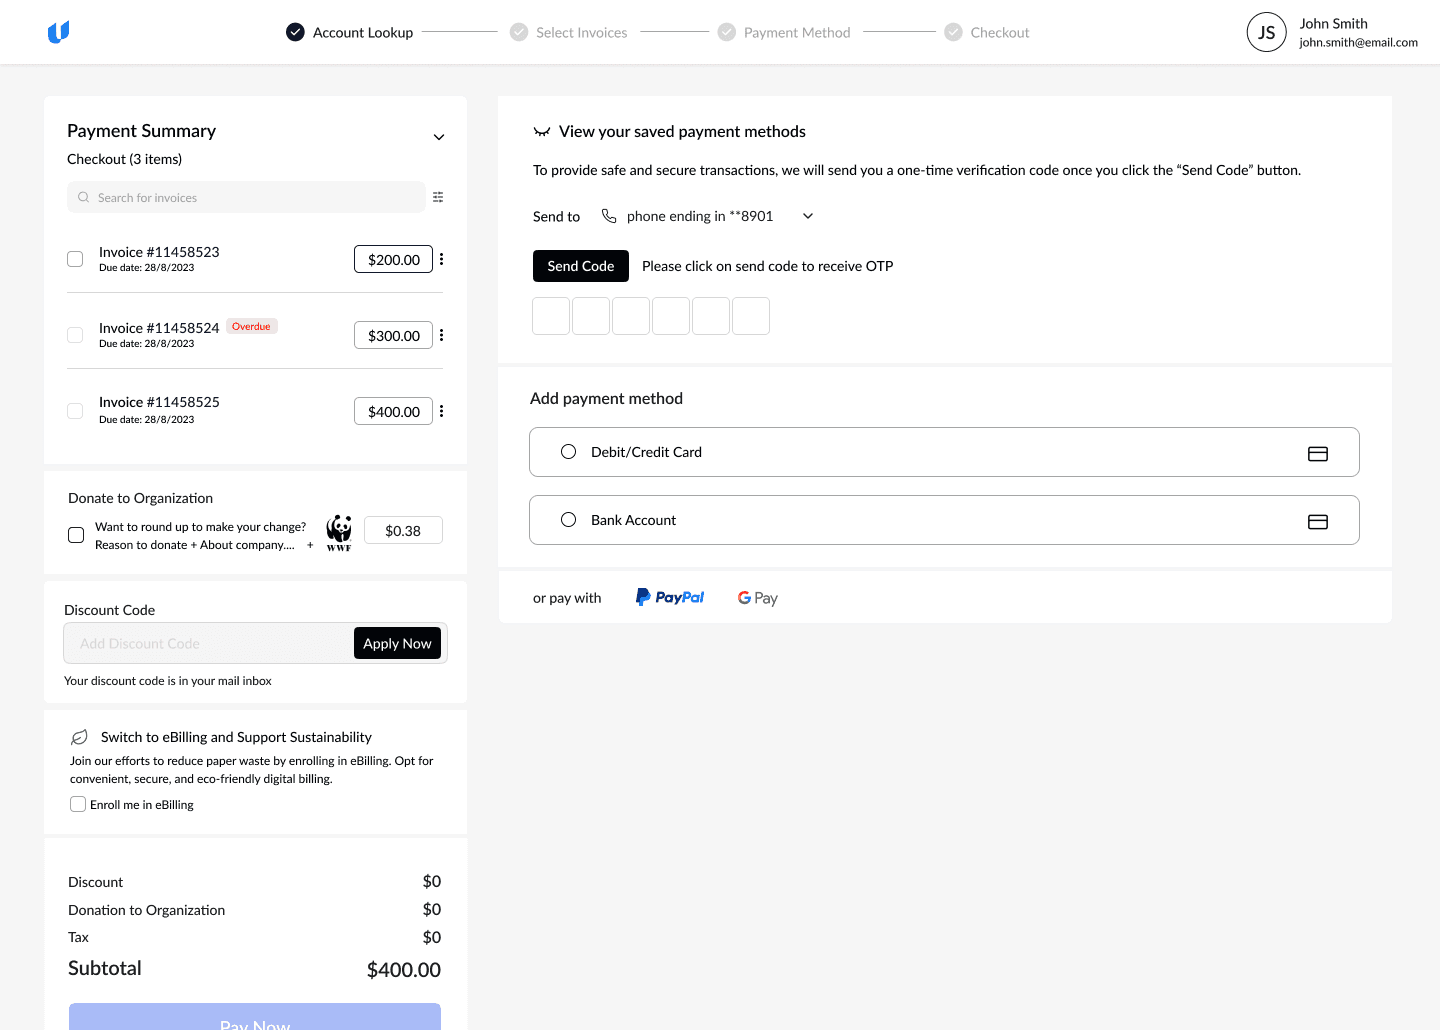
Task: Click the card icon in Debit/Credit Card row
Action: click(1318, 453)
